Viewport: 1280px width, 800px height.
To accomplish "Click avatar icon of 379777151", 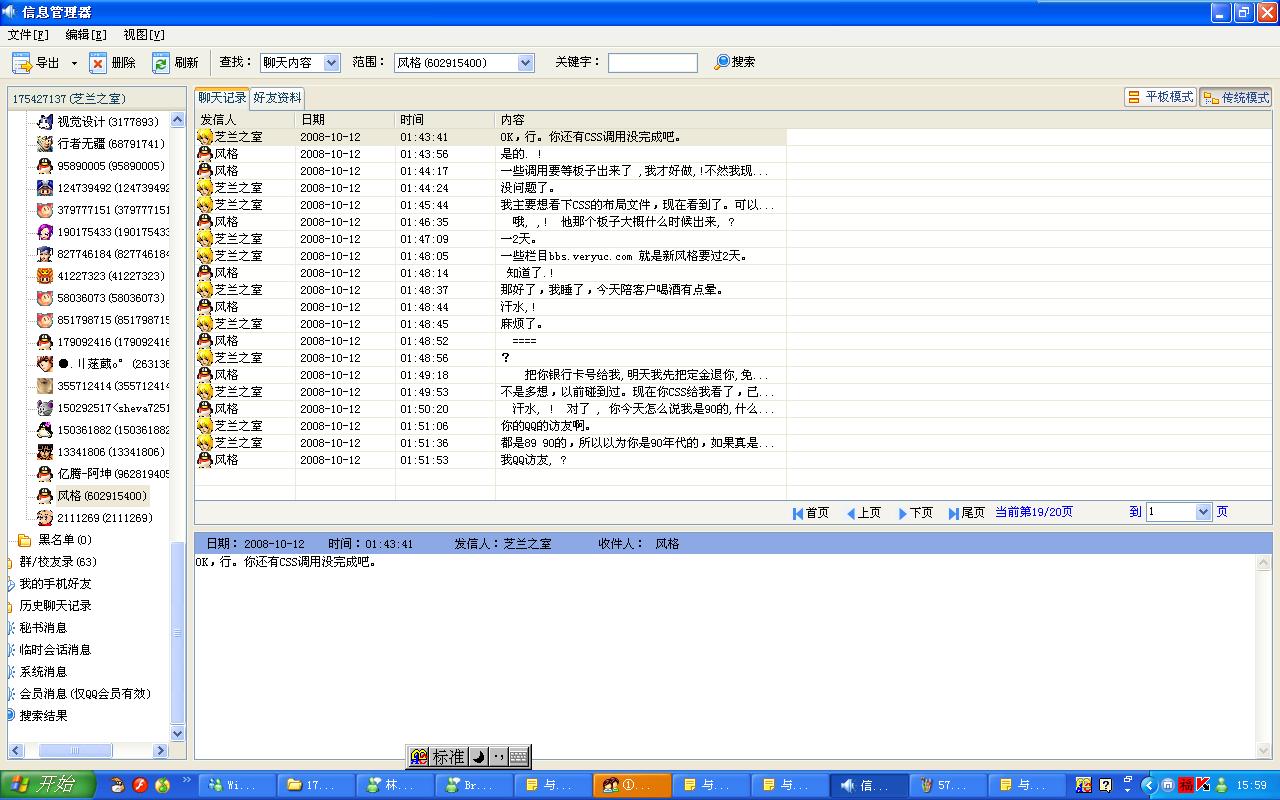I will coord(44,210).
